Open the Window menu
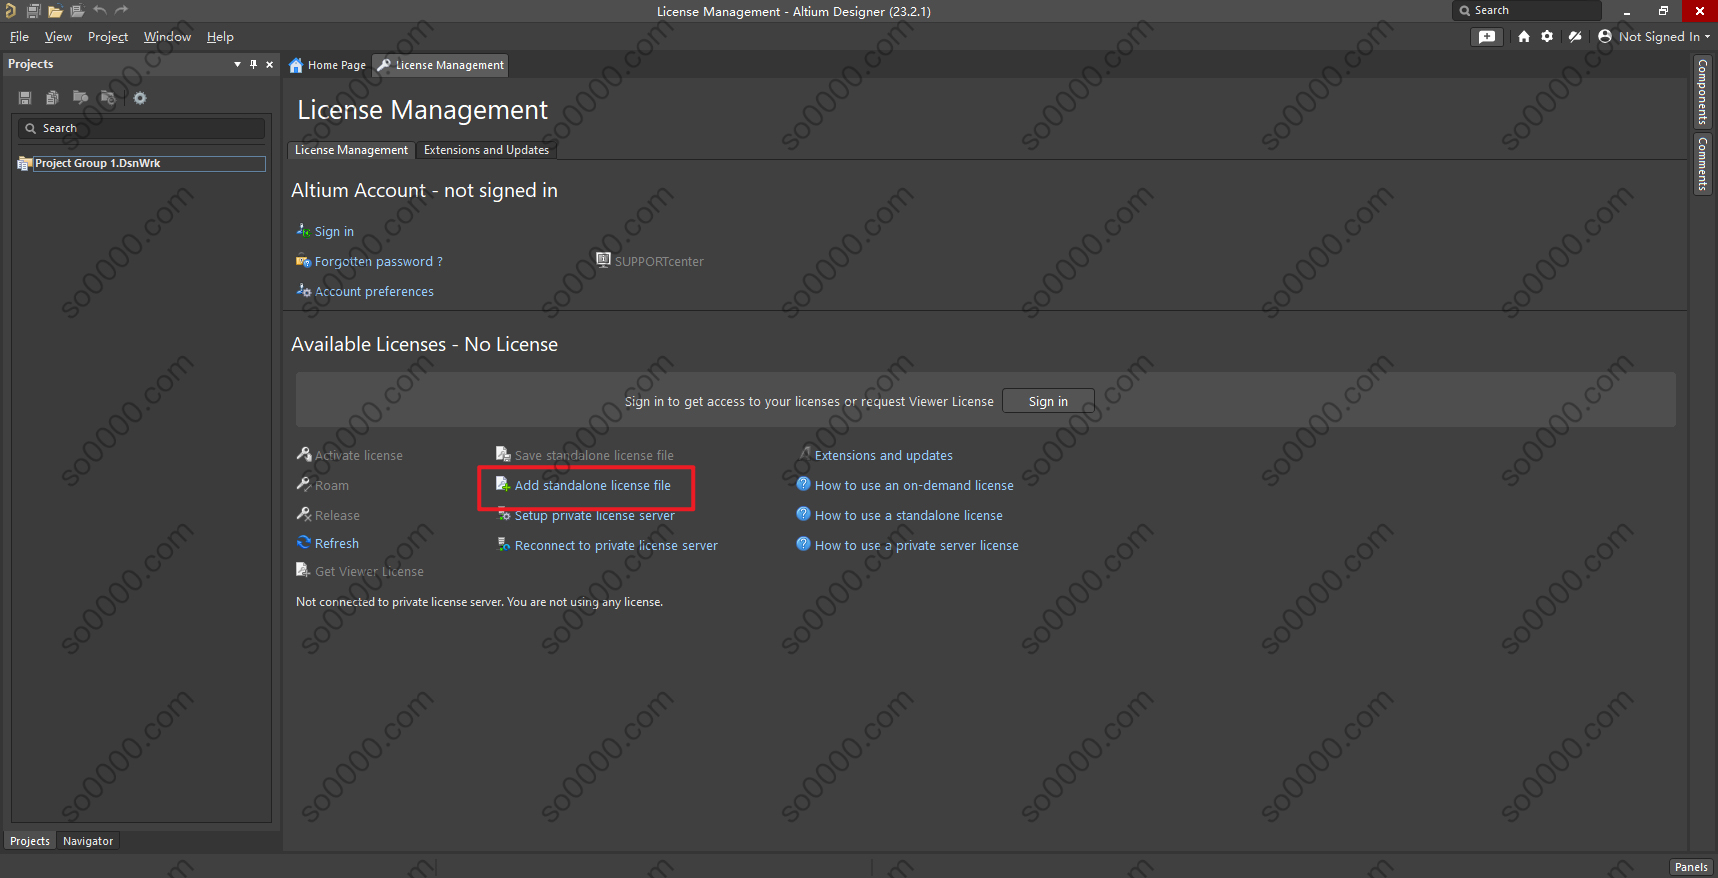This screenshot has width=1718, height=878. [x=167, y=37]
